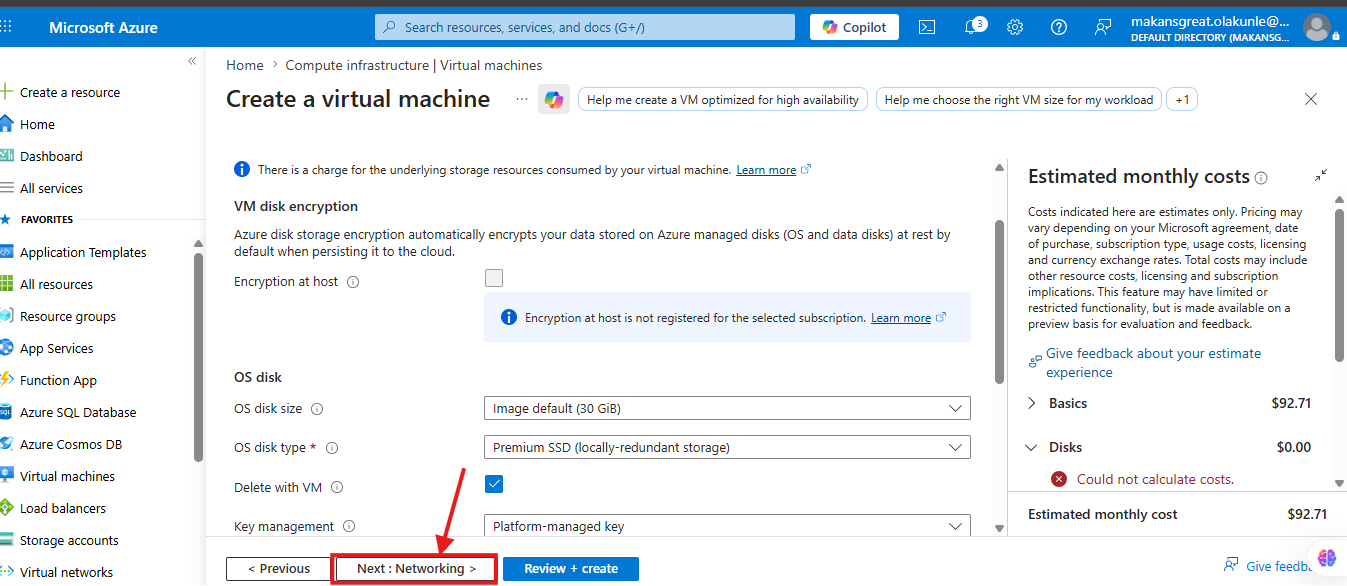
Task: Click the info icon beside OS disk type
Action: click(332, 448)
